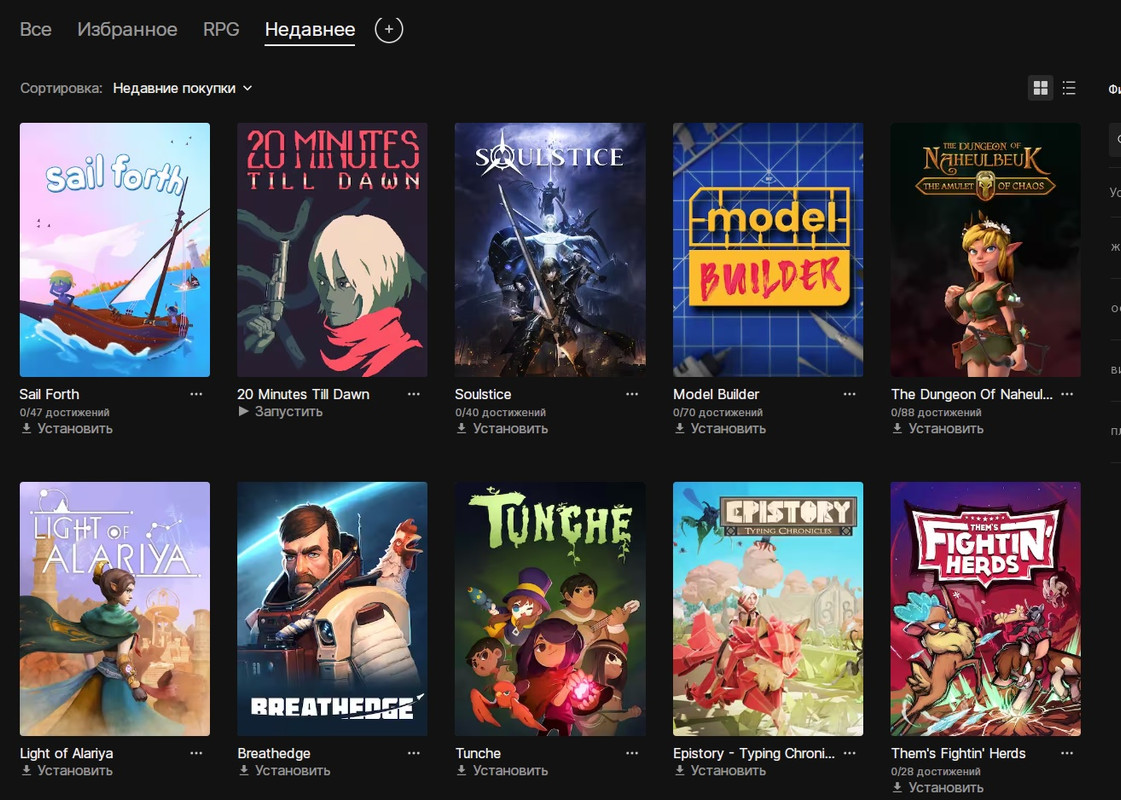Open 20 Minutes Till Dawn options menu
Screen dimensions: 1121x800
click(414, 394)
